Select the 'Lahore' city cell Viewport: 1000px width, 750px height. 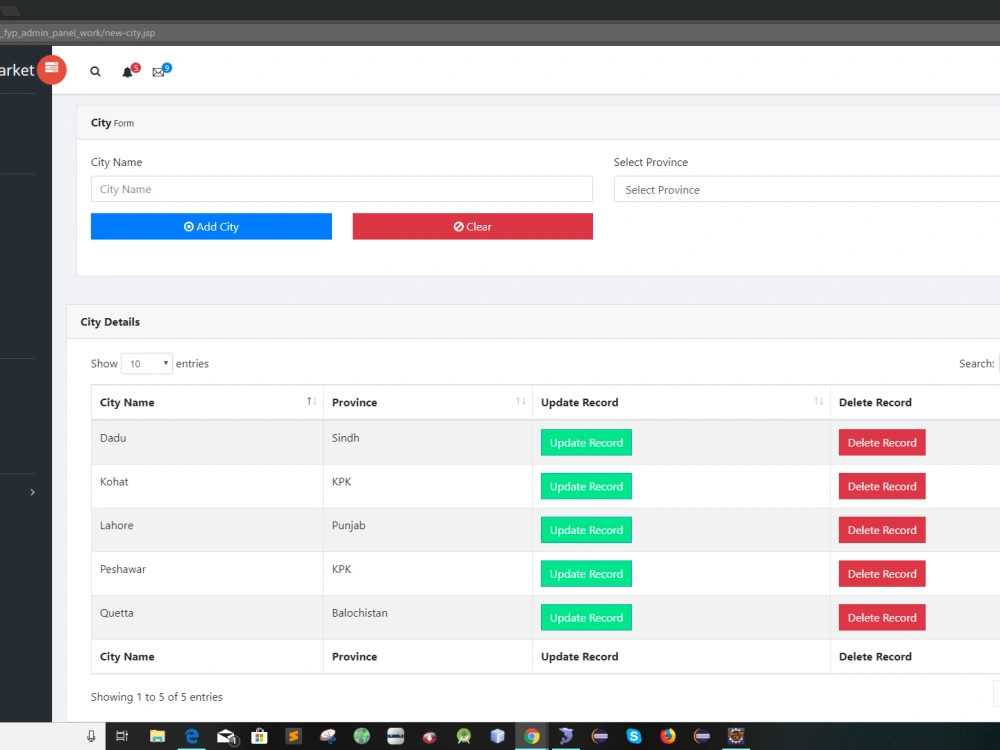pyautogui.click(x=207, y=529)
